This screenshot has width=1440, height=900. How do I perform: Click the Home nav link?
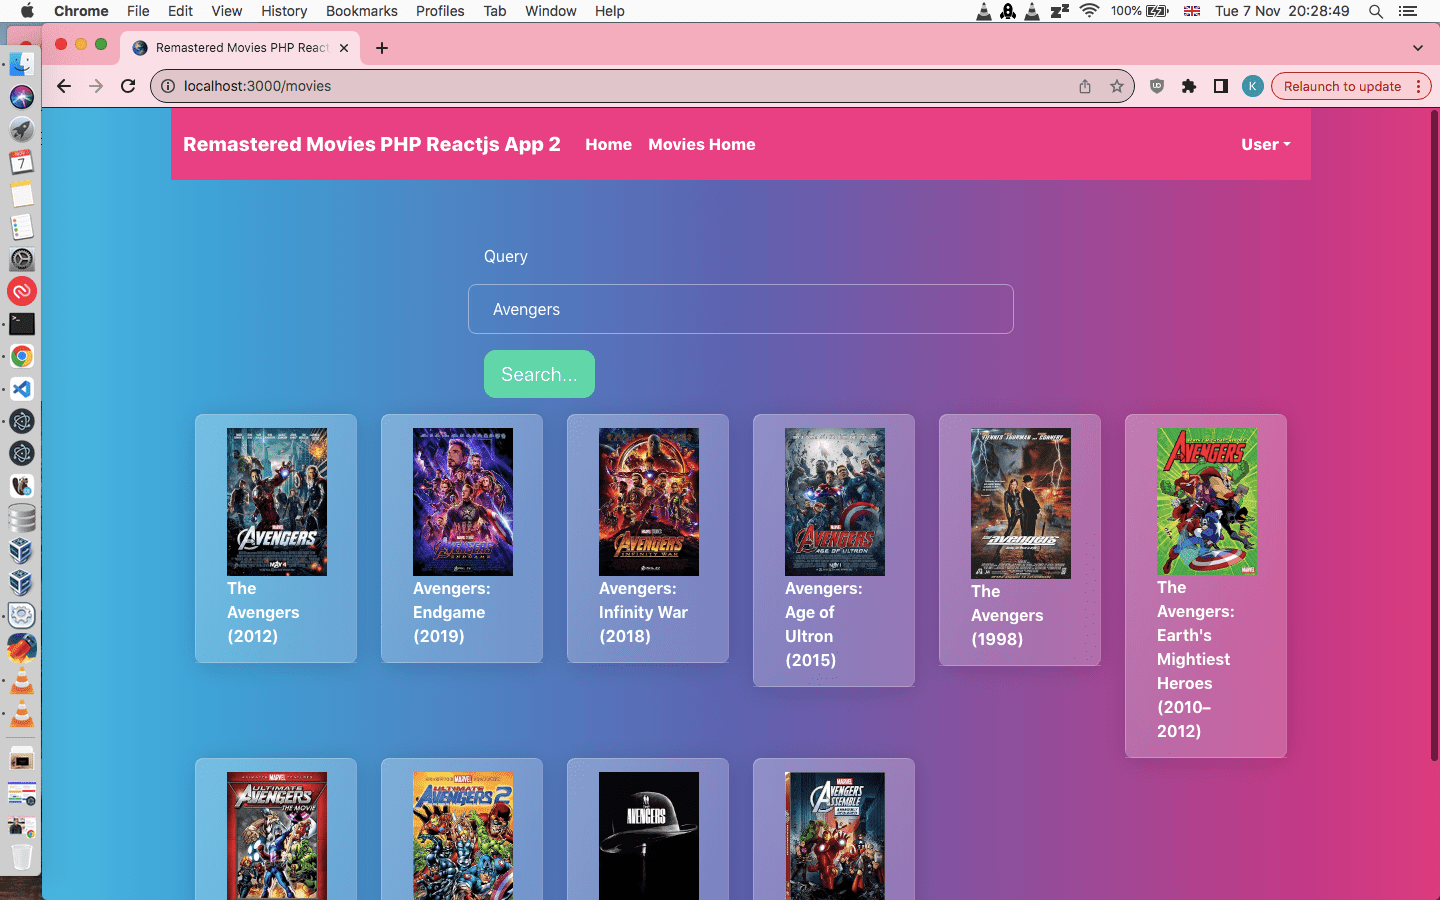[608, 144]
